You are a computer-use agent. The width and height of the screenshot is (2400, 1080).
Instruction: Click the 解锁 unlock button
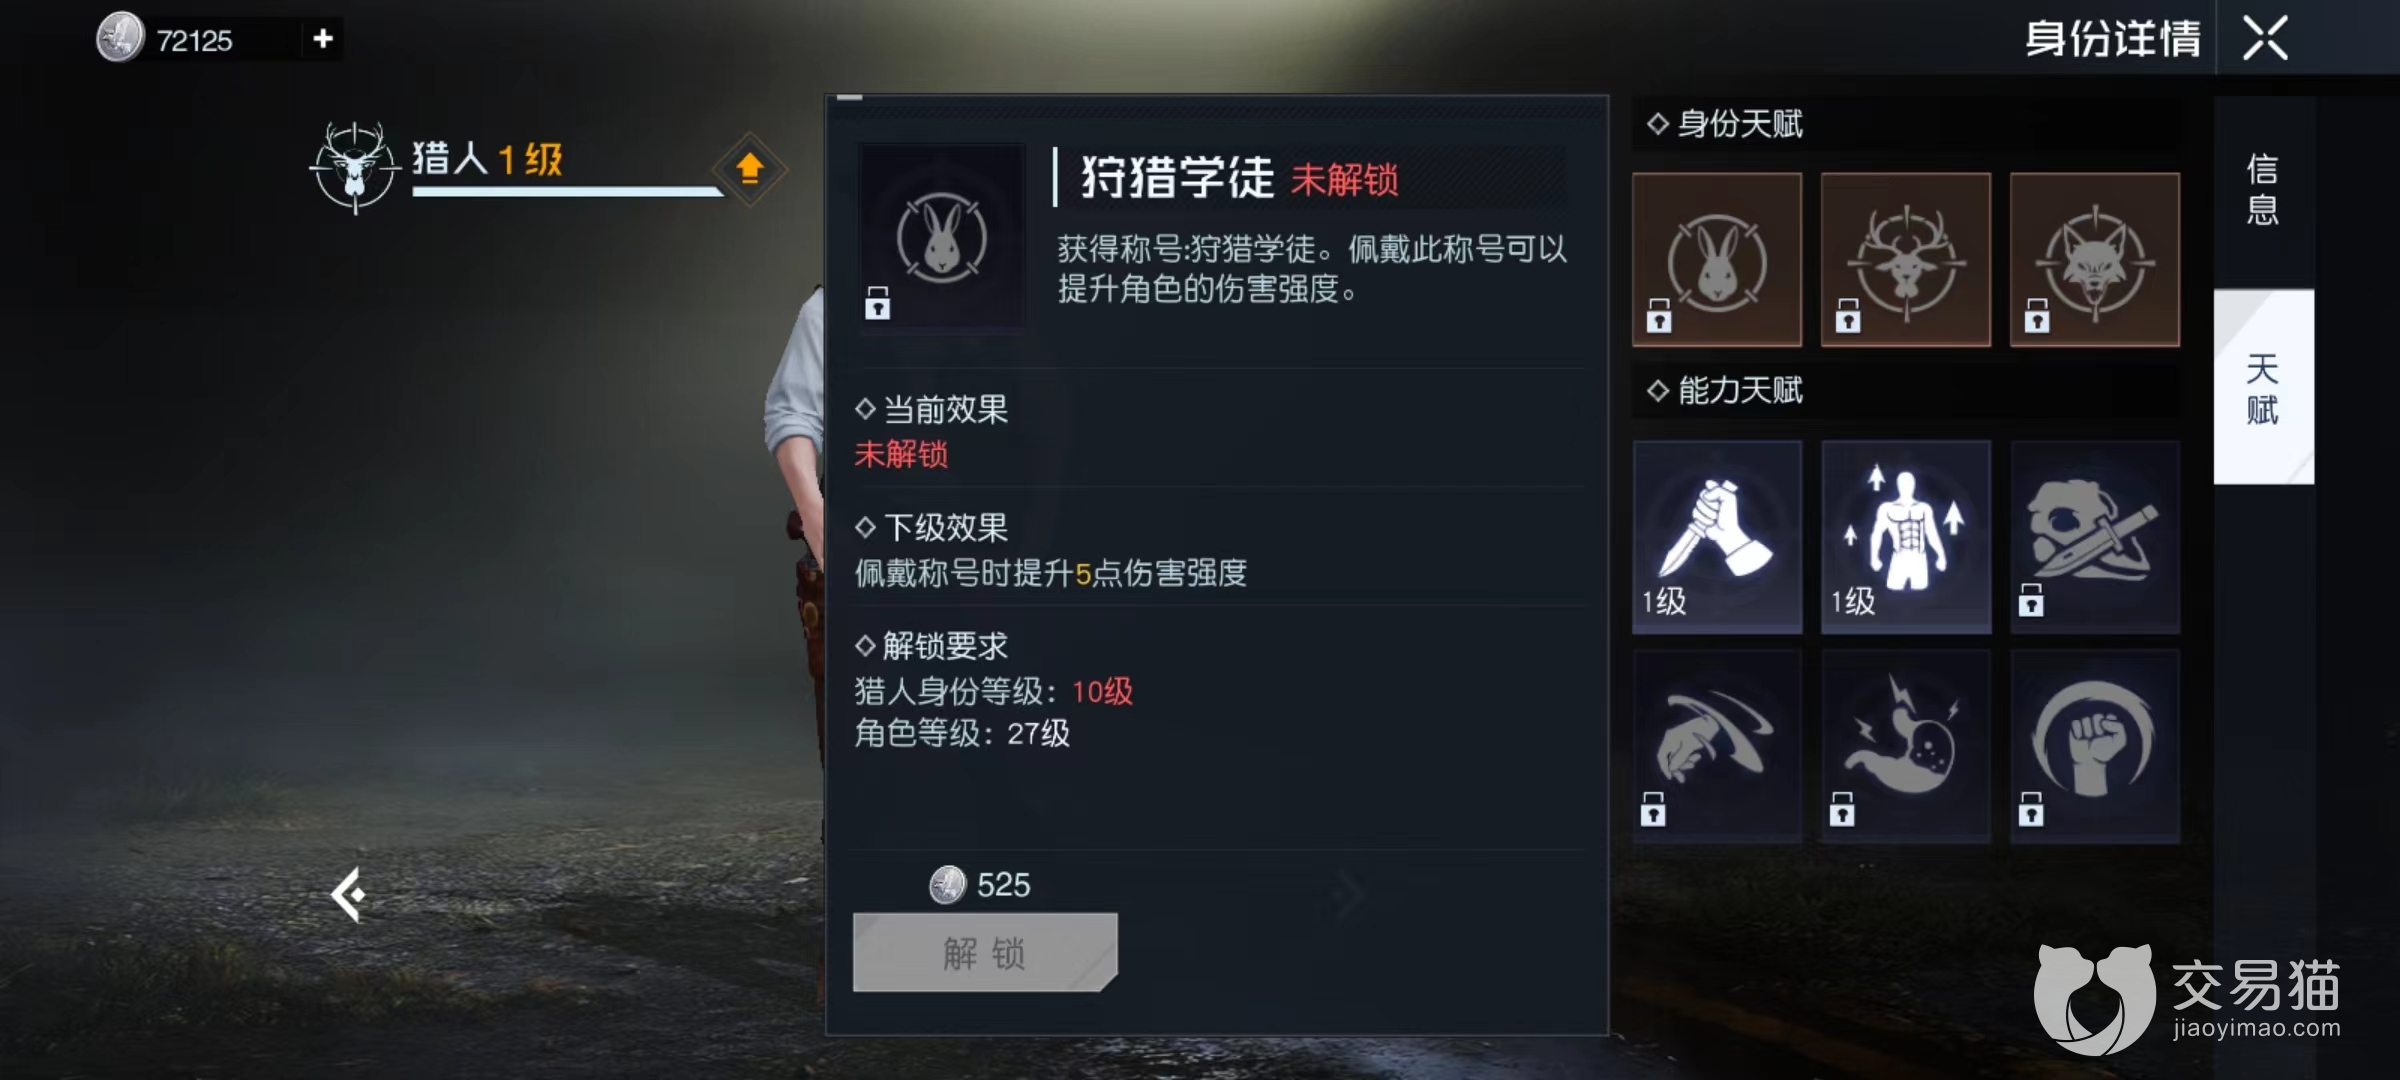(x=985, y=952)
